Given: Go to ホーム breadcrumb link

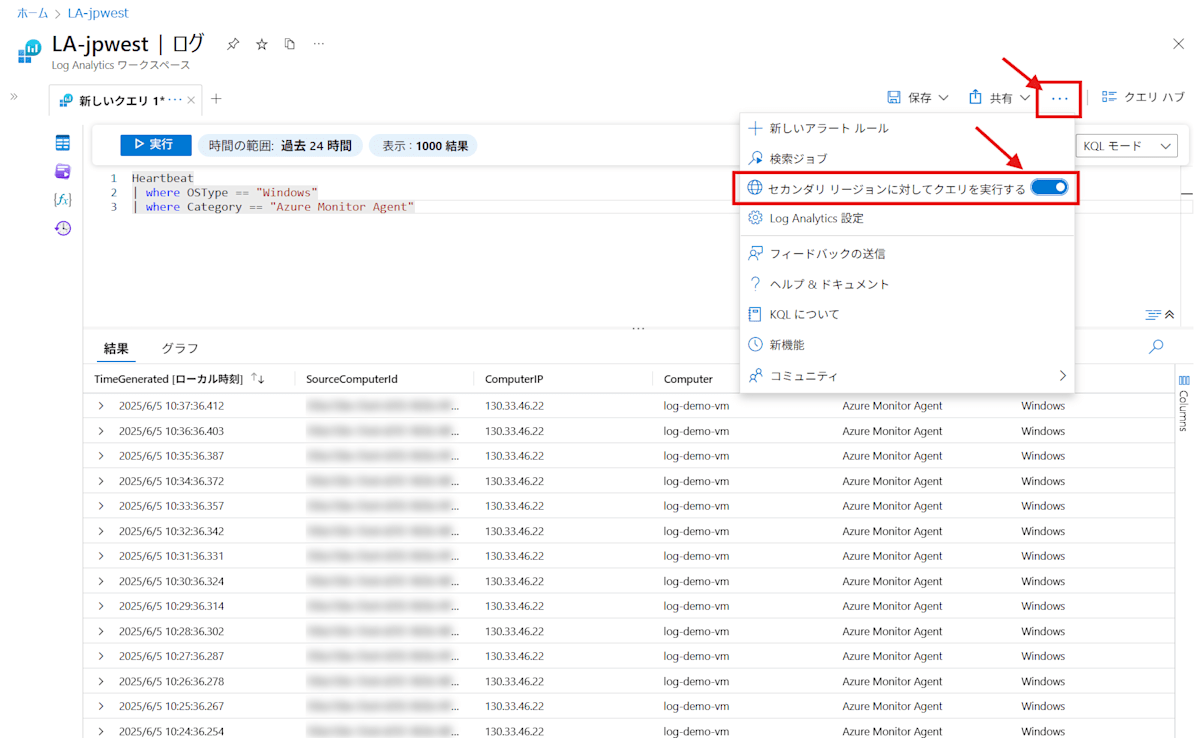Looking at the screenshot, I should click(32, 13).
